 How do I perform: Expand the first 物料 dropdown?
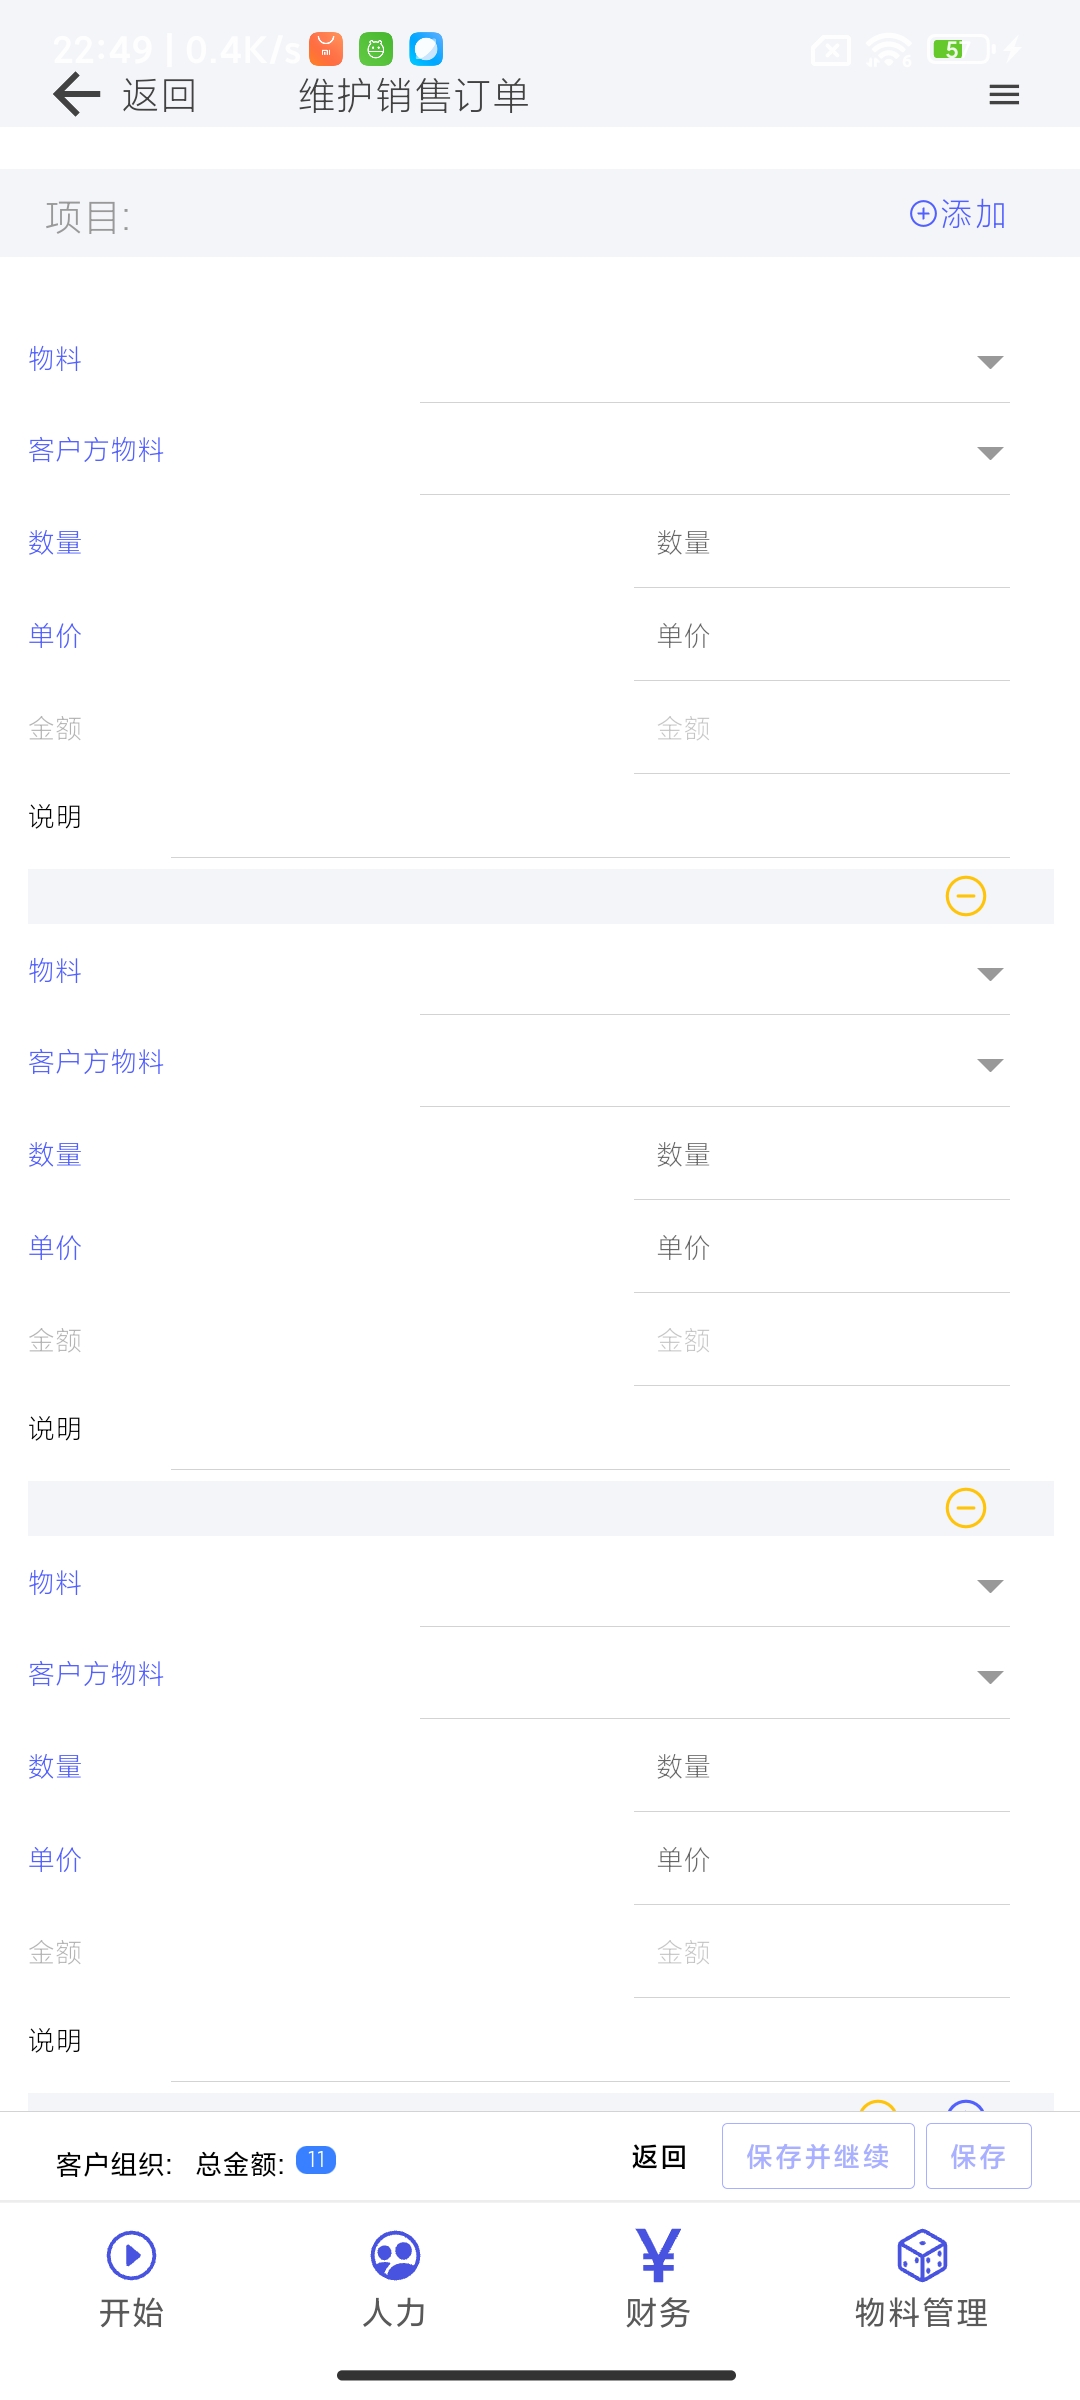[714, 362]
